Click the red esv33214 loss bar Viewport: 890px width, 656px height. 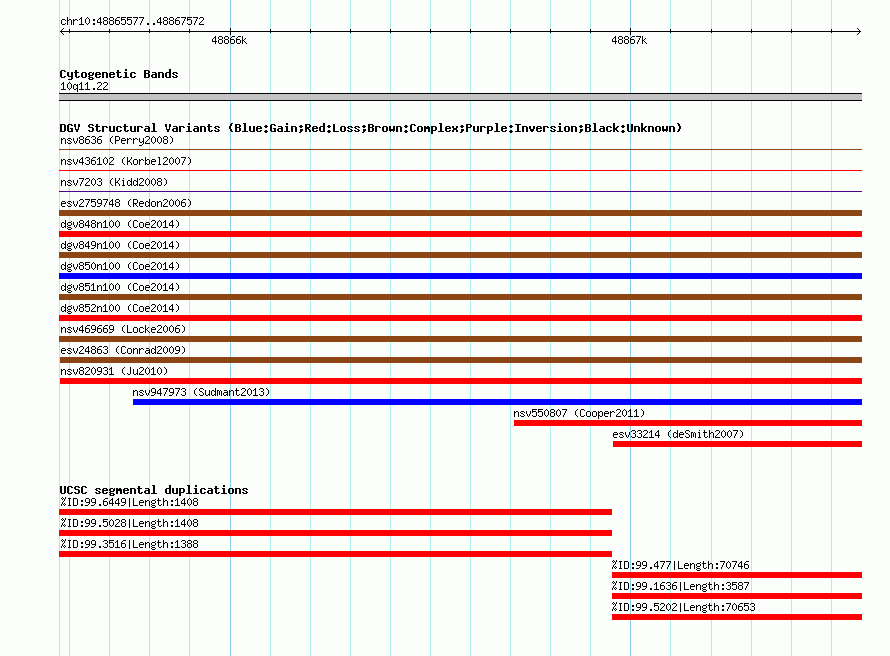click(737, 444)
